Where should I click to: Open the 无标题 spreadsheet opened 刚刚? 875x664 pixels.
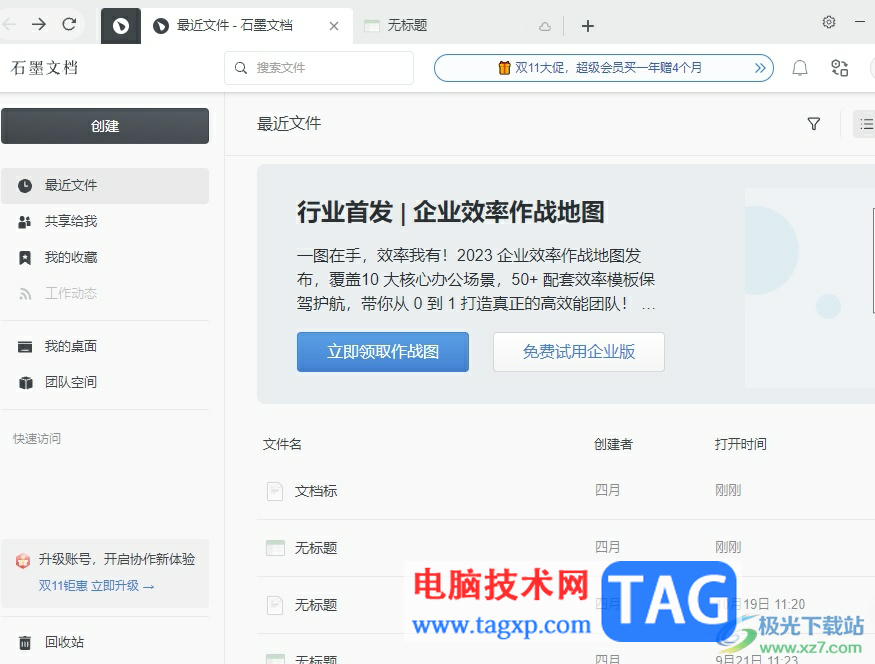point(316,548)
